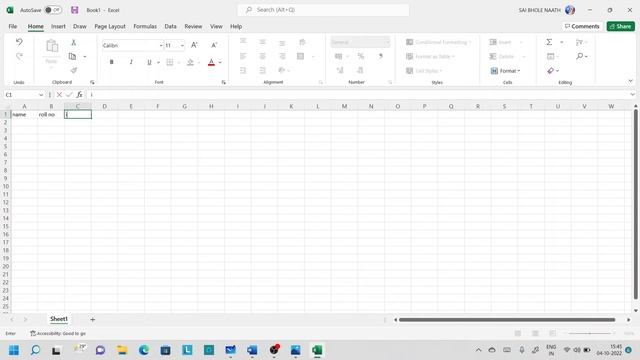The height and width of the screenshot is (360, 640).
Task: Click the Increase Font Size icon
Action: coord(194,45)
